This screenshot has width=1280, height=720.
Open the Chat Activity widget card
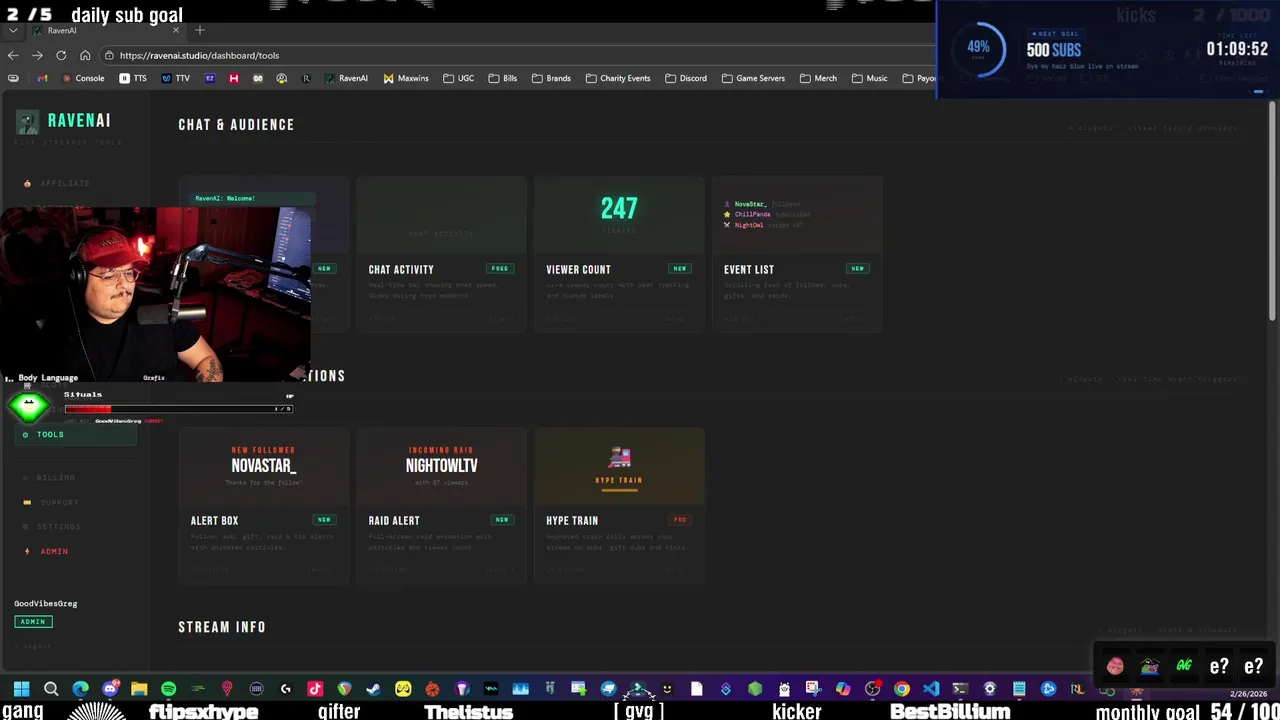pyautogui.click(x=441, y=253)
